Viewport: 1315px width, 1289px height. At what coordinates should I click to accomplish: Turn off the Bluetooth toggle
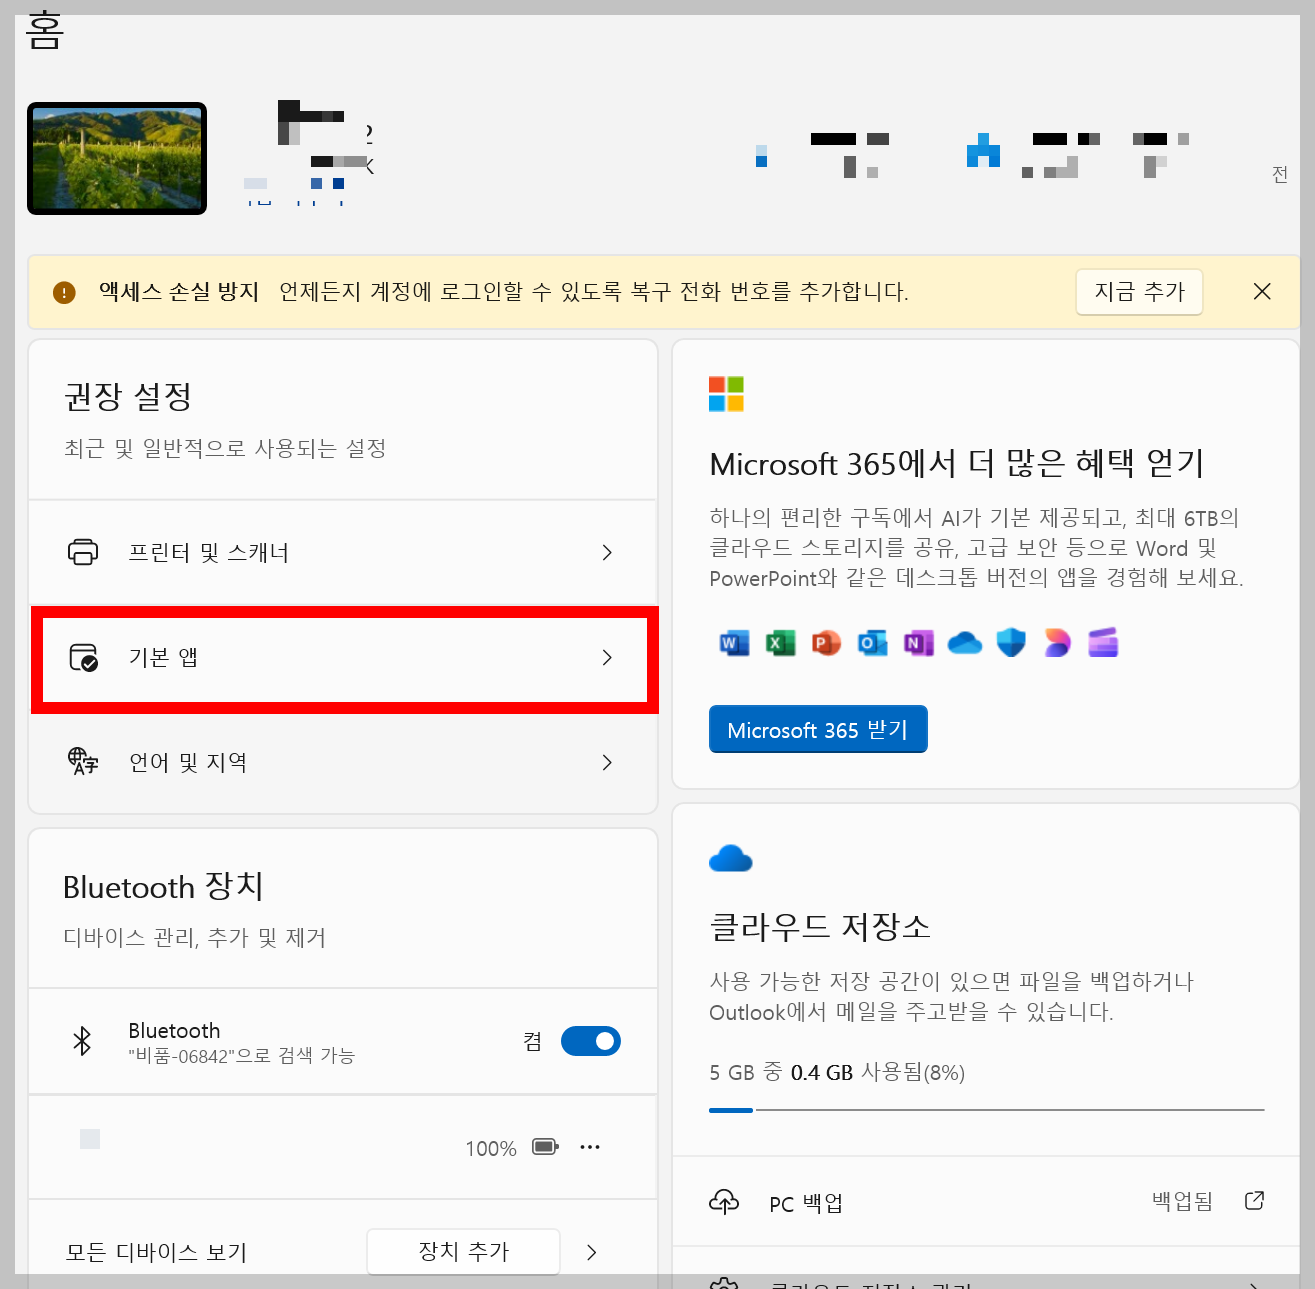tap(590, 1041)
